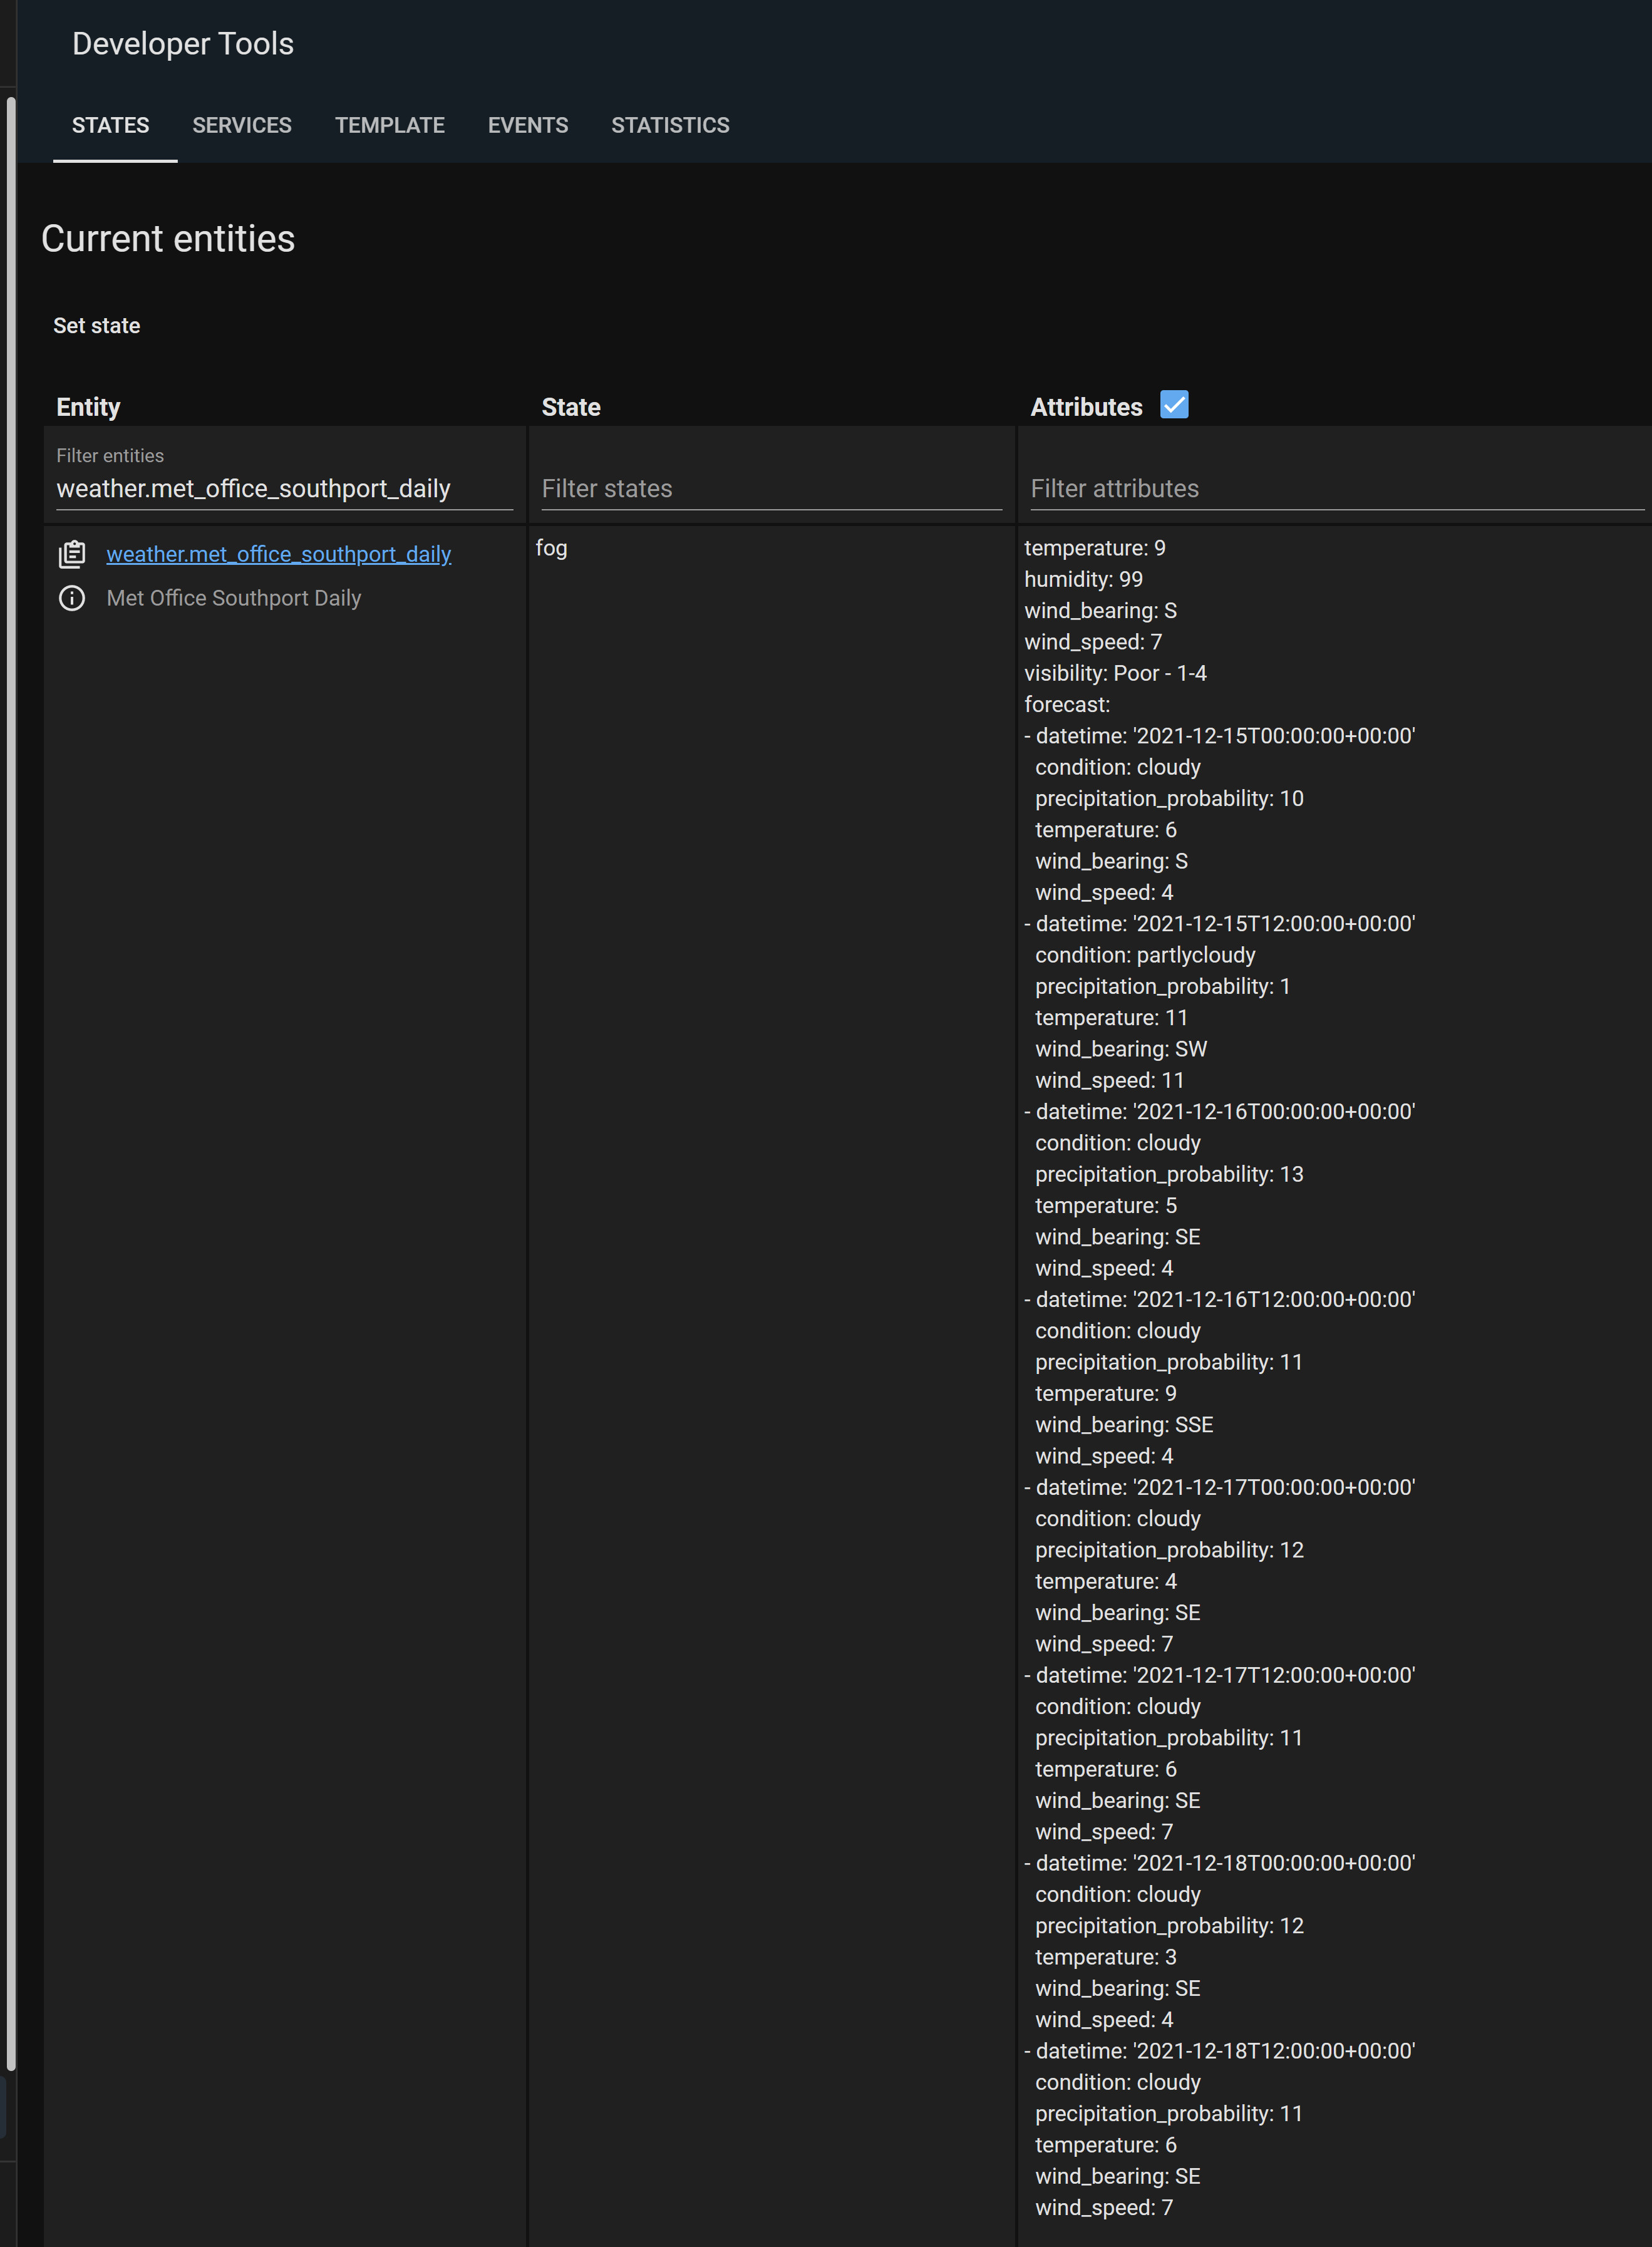Viewport: 1652px width, 2247px height.
Task: Click the State column header
Action: click(570, 406)
